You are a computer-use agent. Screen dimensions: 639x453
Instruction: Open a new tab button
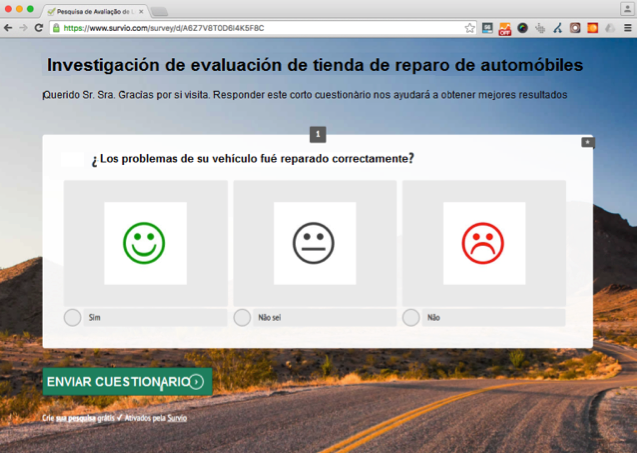(160, 10)
